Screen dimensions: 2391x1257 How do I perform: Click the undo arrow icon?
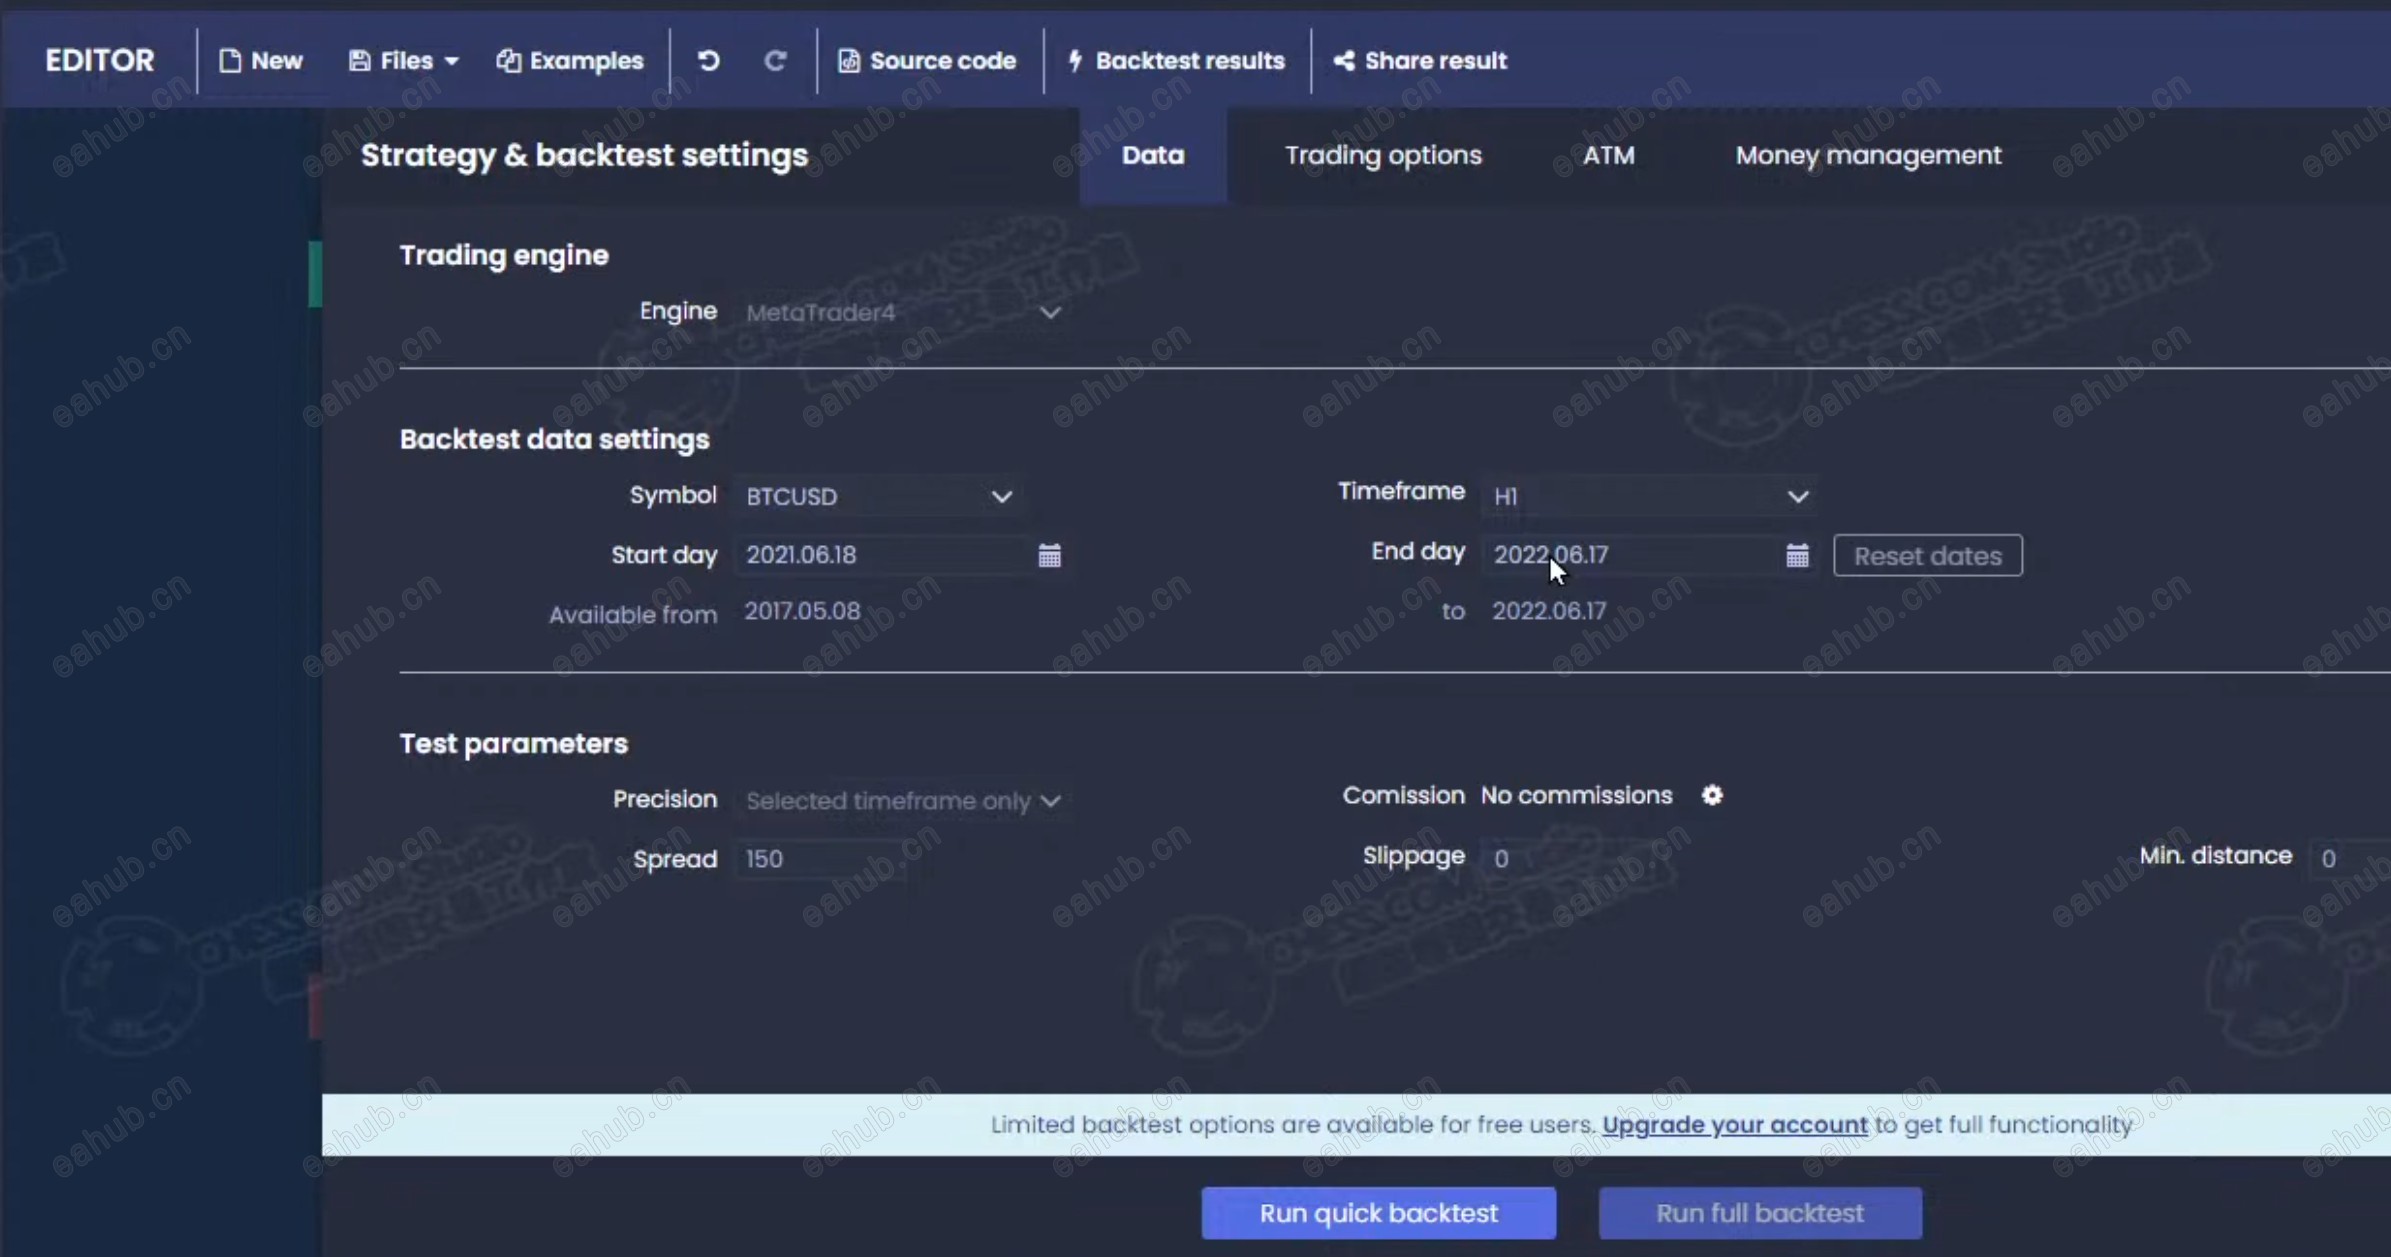(708, 61)
